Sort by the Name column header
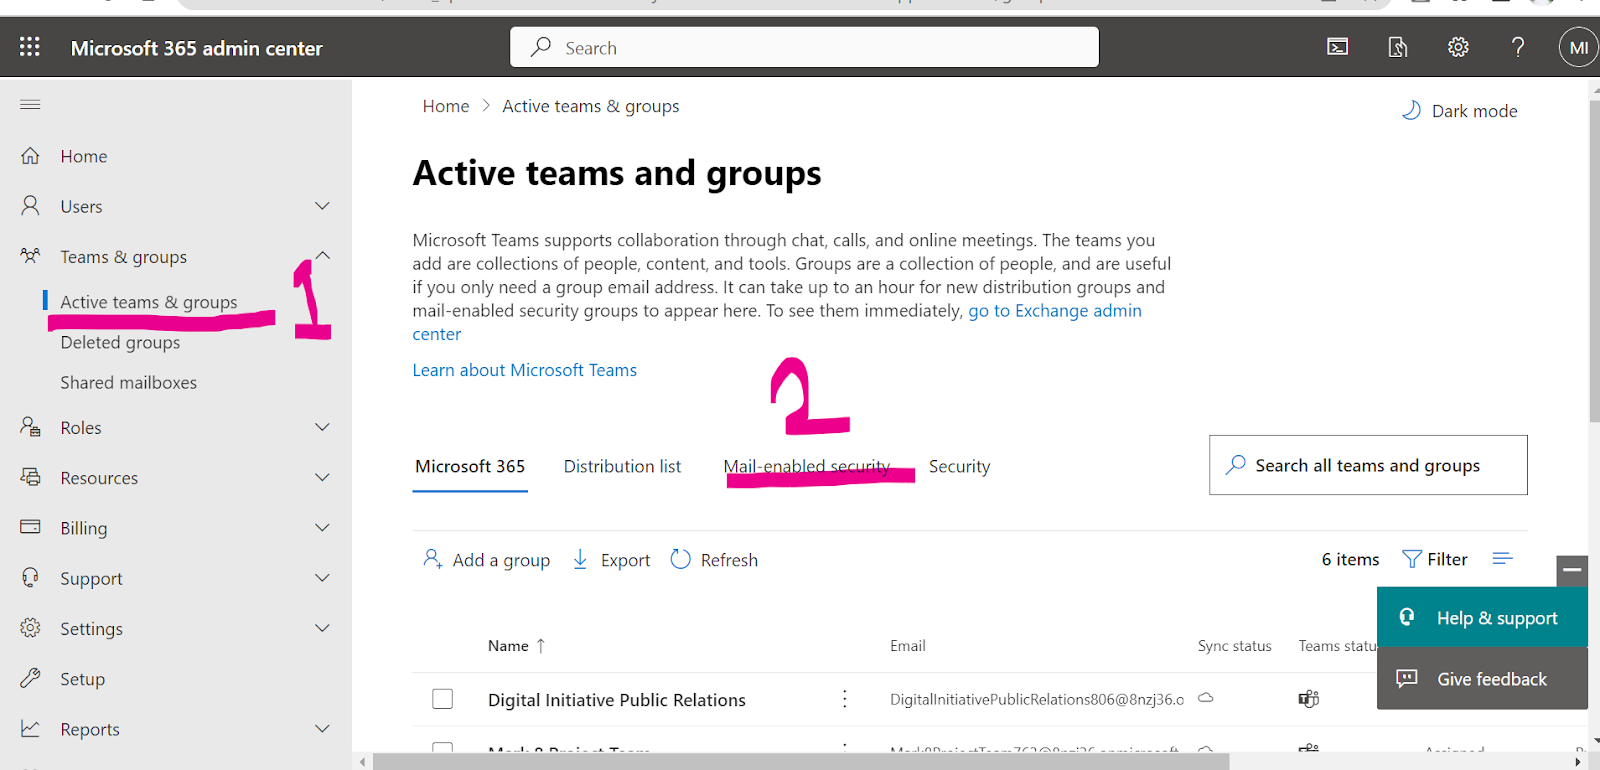1600x770 pixels. (x=516, y=646)
